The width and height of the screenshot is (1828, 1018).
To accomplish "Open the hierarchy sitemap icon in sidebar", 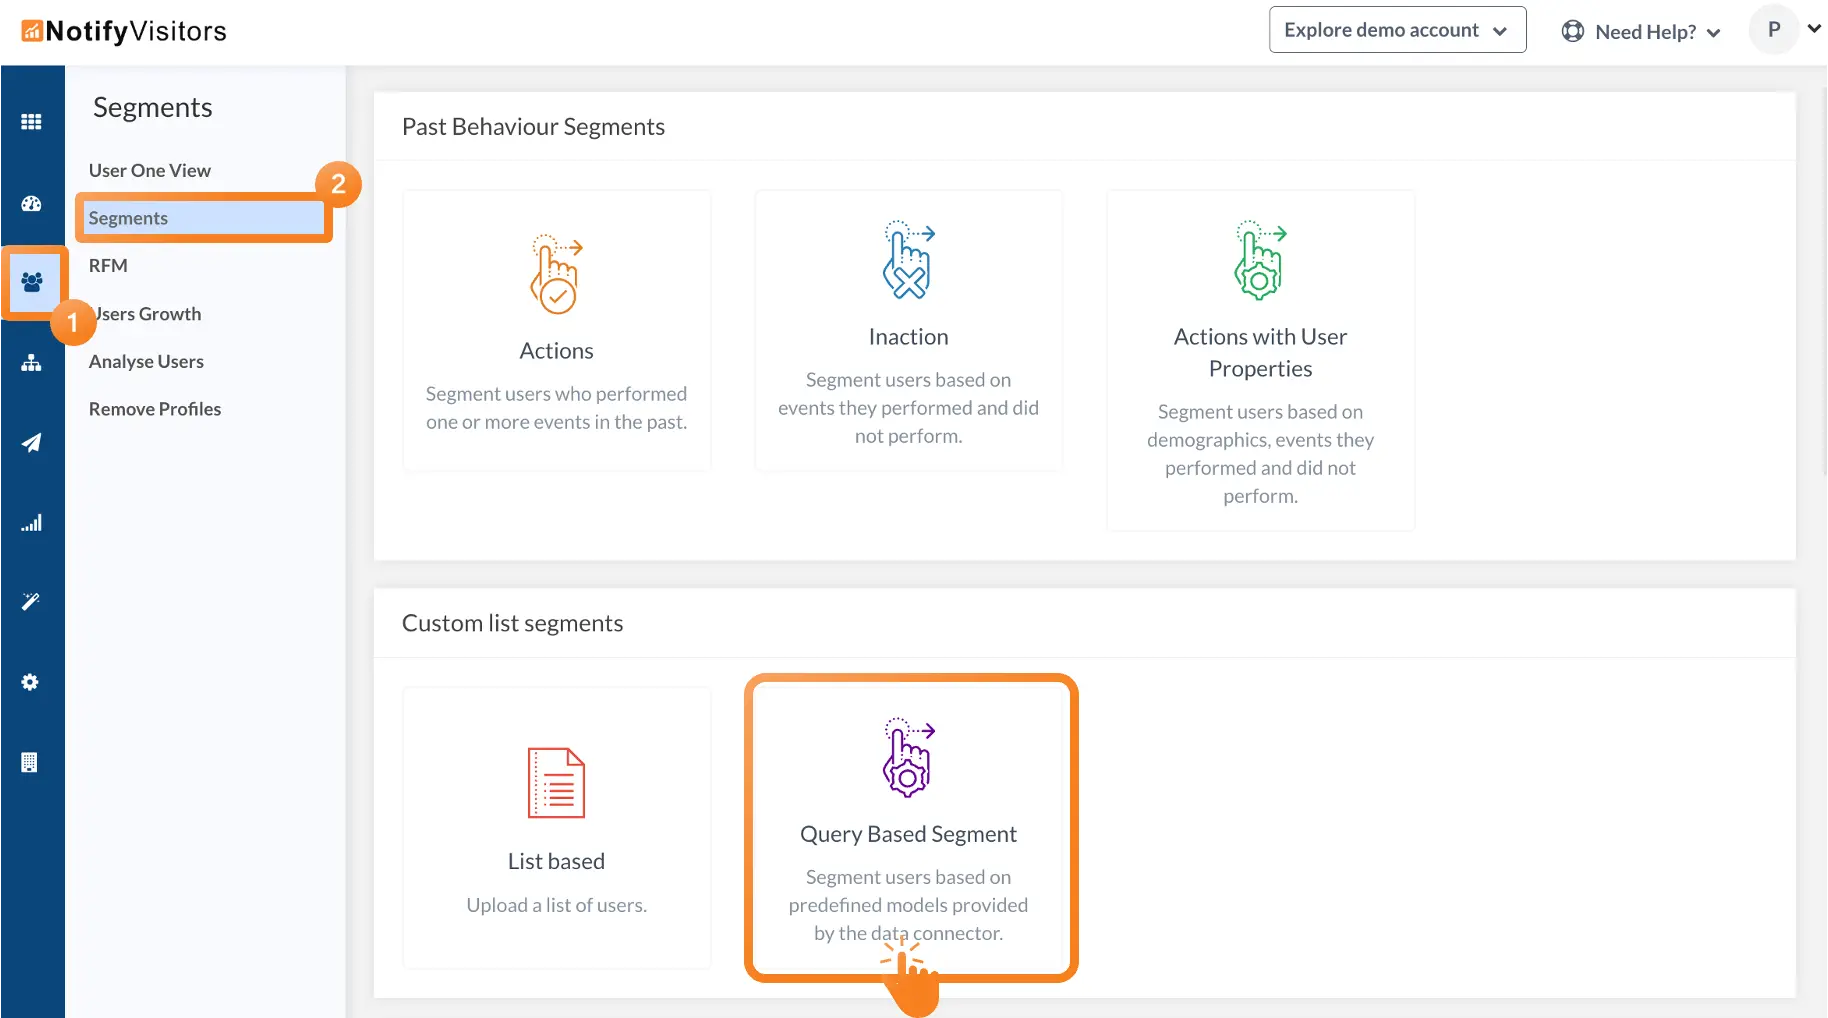I will point(31,363).
